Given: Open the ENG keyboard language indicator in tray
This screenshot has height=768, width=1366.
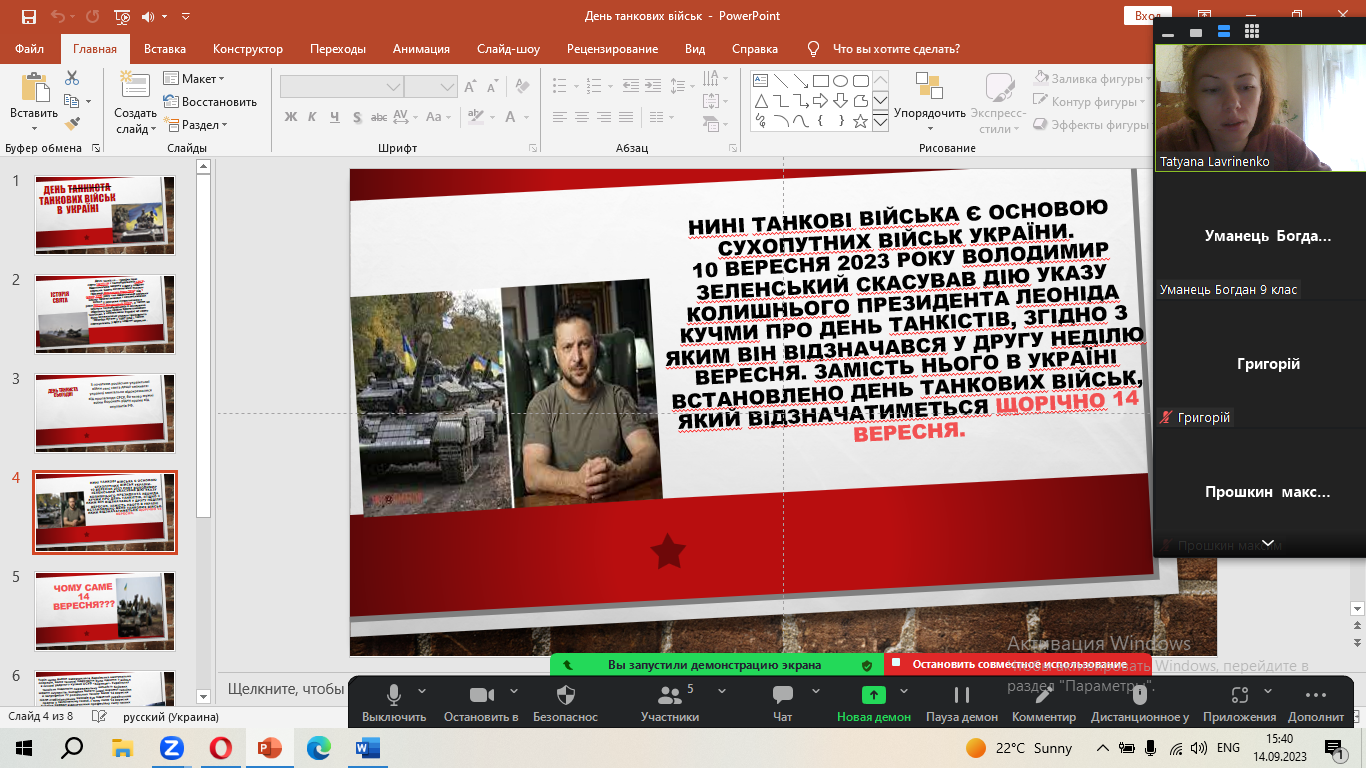Looking at the screenshot, I should [x=1228, y=747].
